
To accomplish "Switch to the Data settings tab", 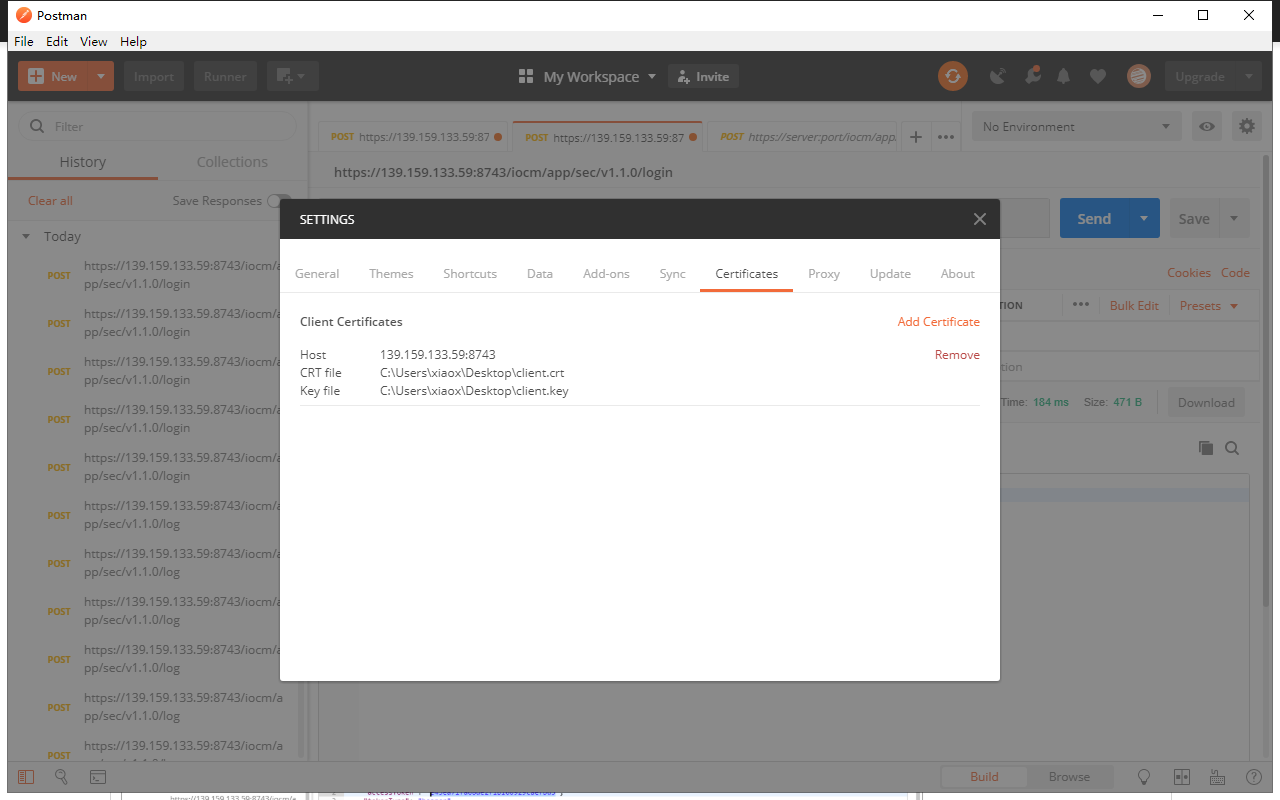I will click(x=540, y=274).
